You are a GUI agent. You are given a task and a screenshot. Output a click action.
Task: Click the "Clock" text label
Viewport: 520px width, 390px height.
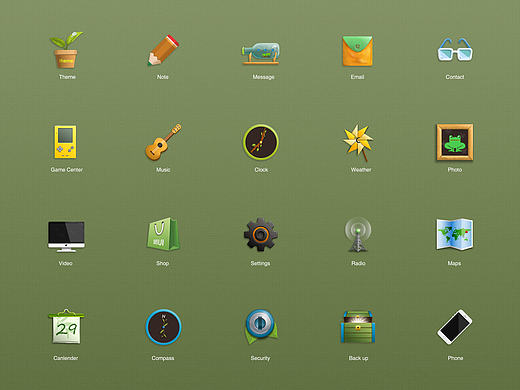point(261,170)
